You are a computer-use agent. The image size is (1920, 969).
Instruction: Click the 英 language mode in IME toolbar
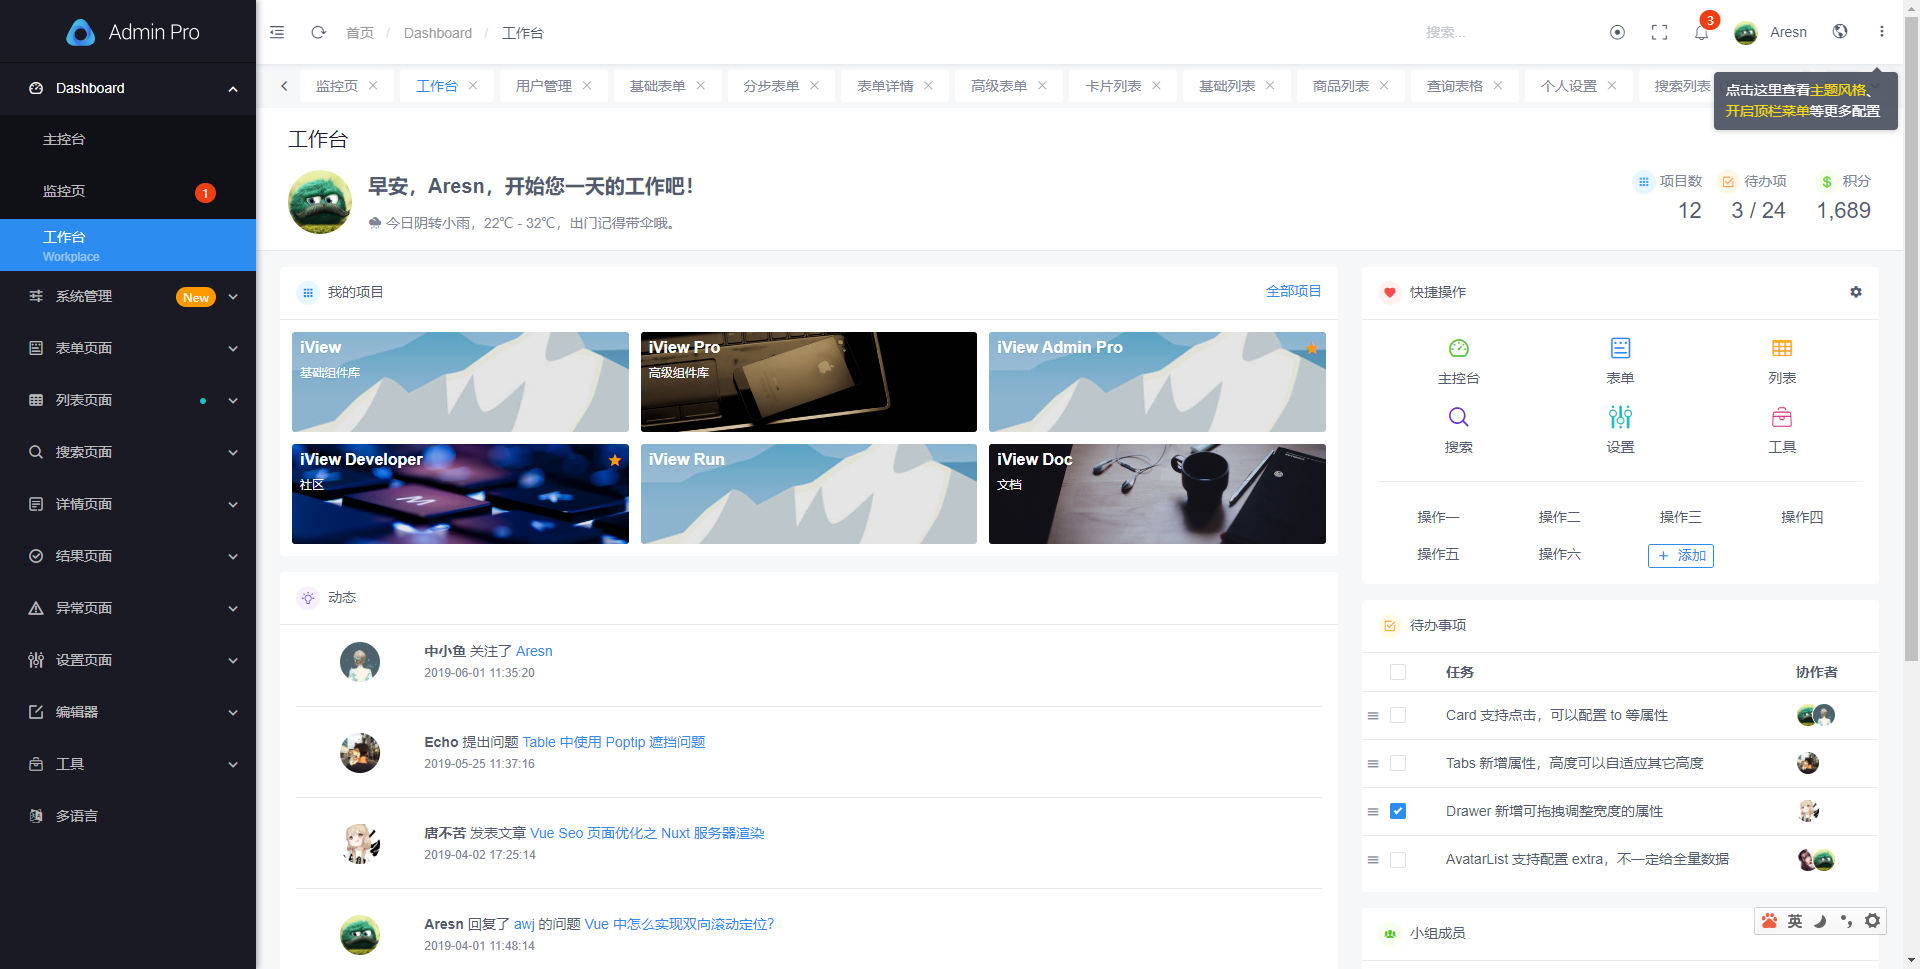point(1795,921)
